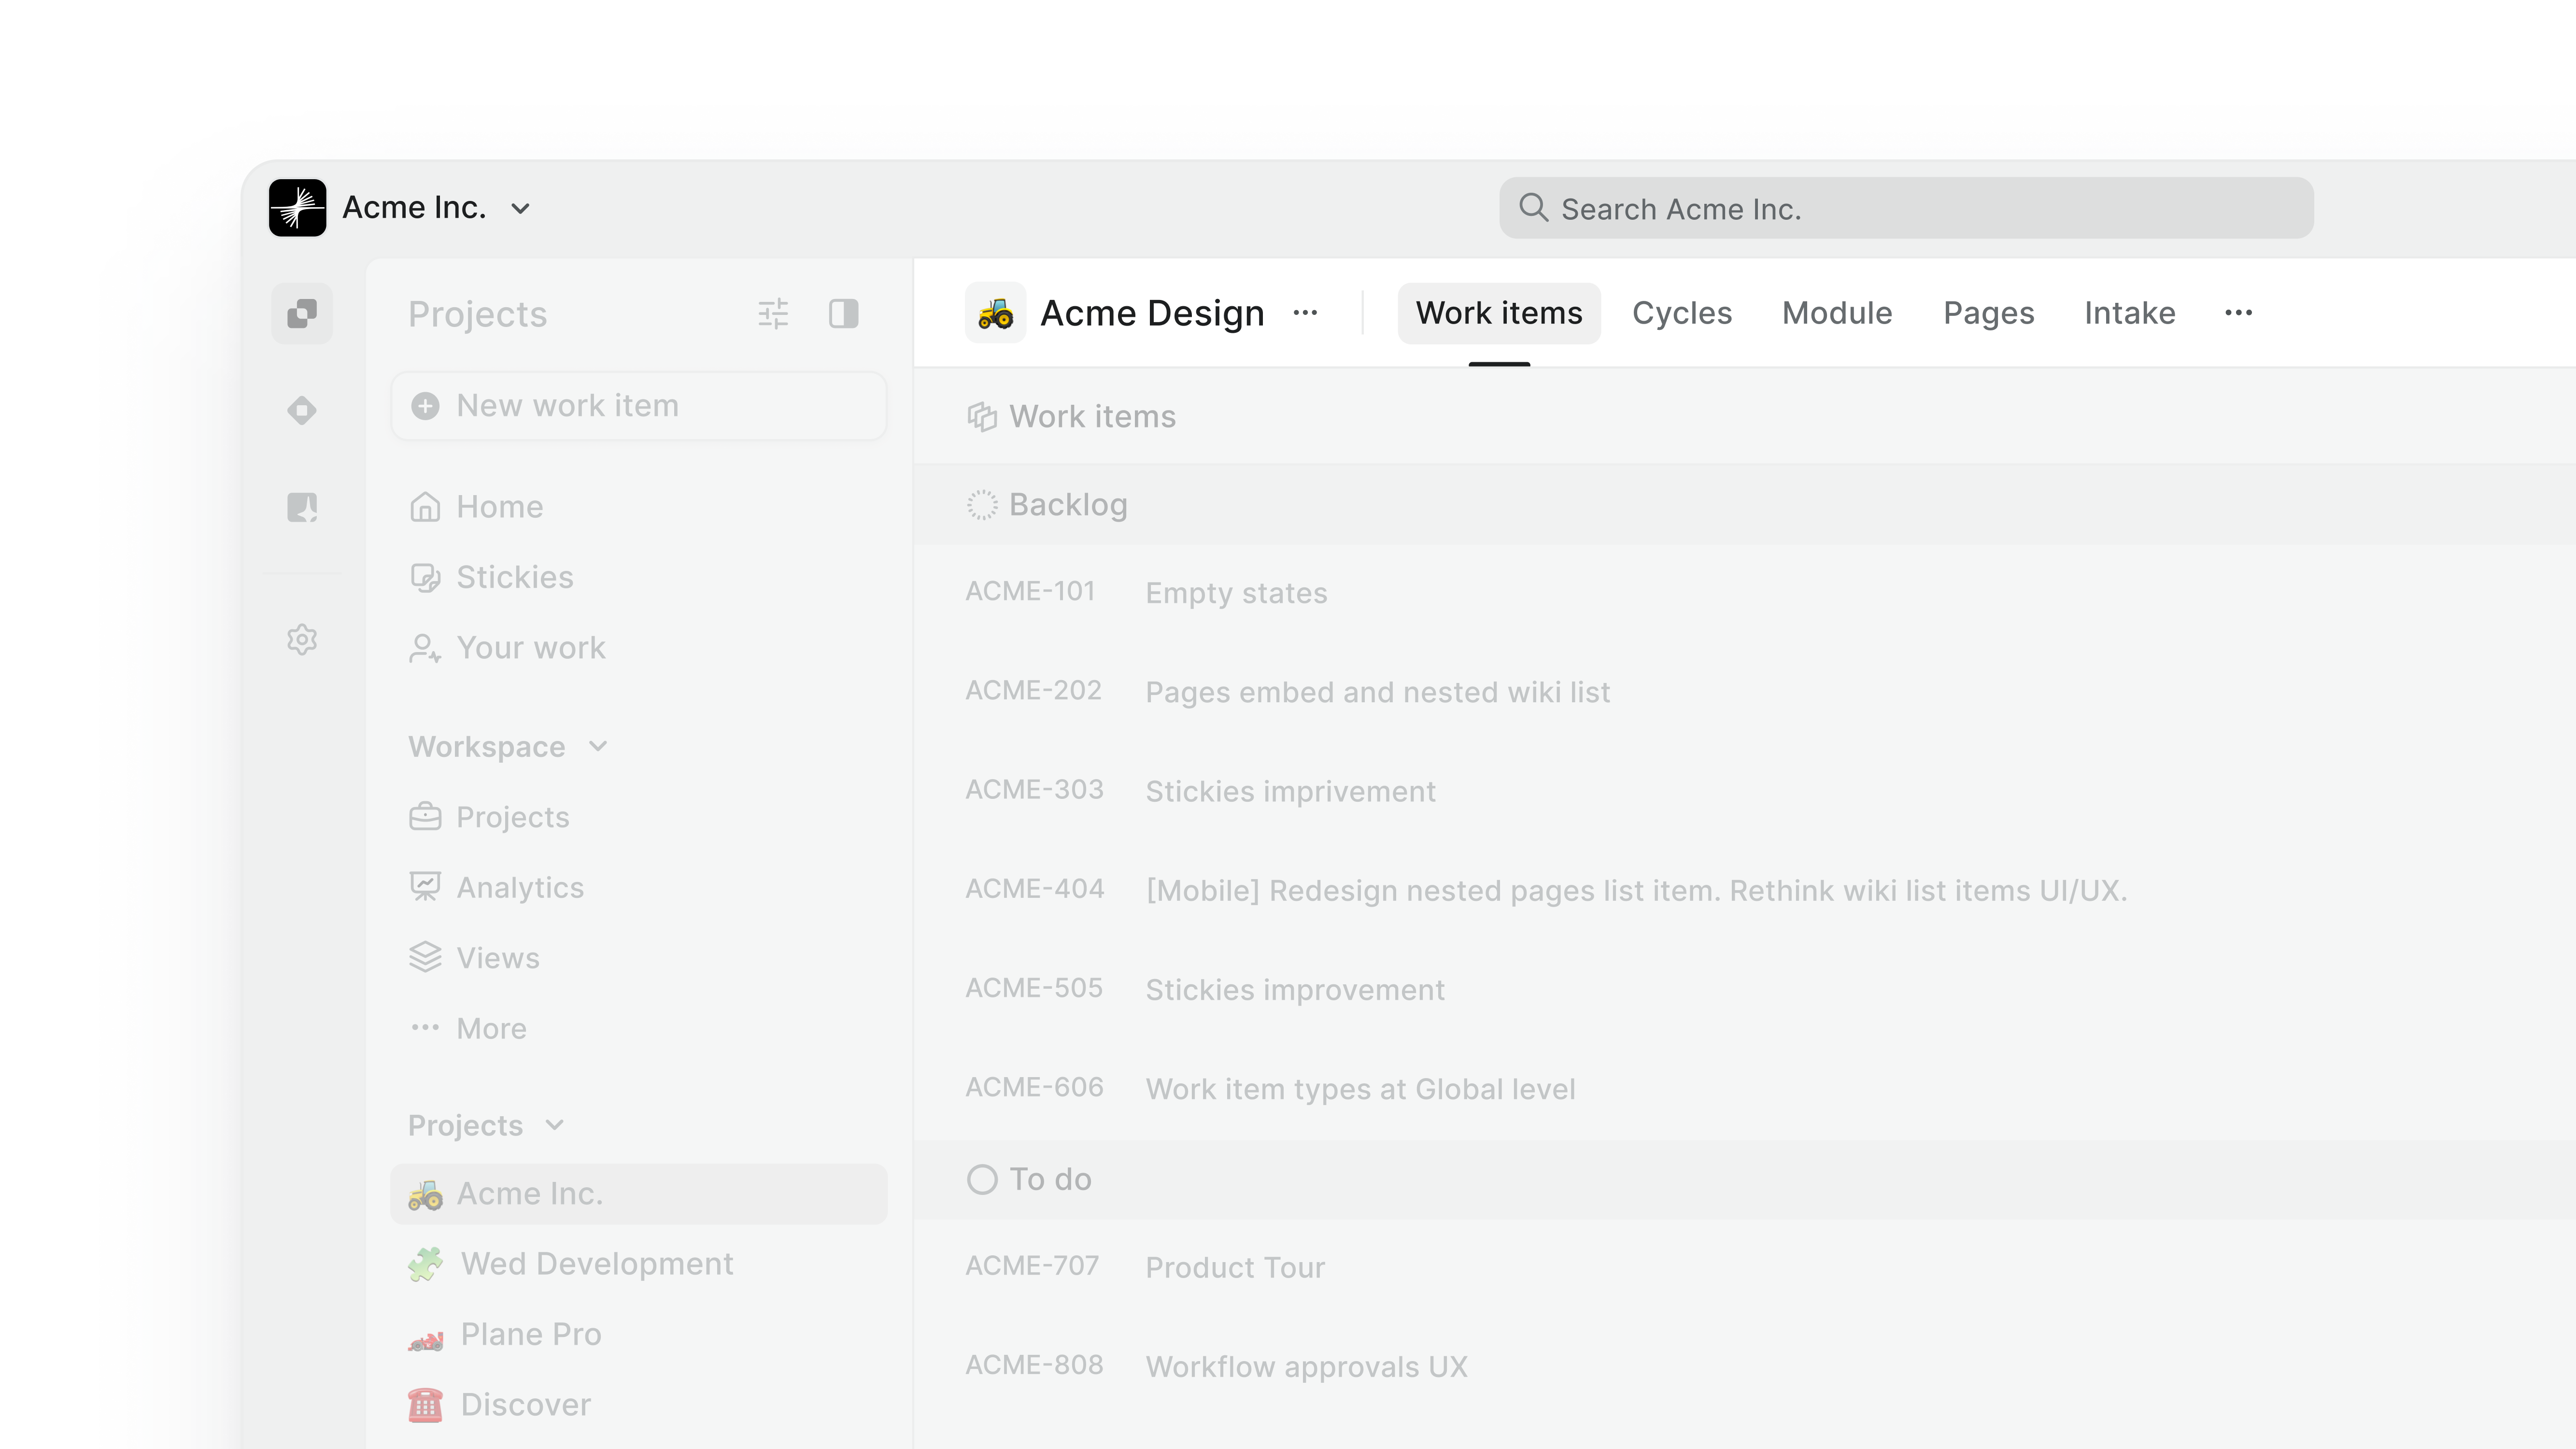Collapse the Workspace section chevron
Screen dimensions: 2576x1449
pos(598,746)
